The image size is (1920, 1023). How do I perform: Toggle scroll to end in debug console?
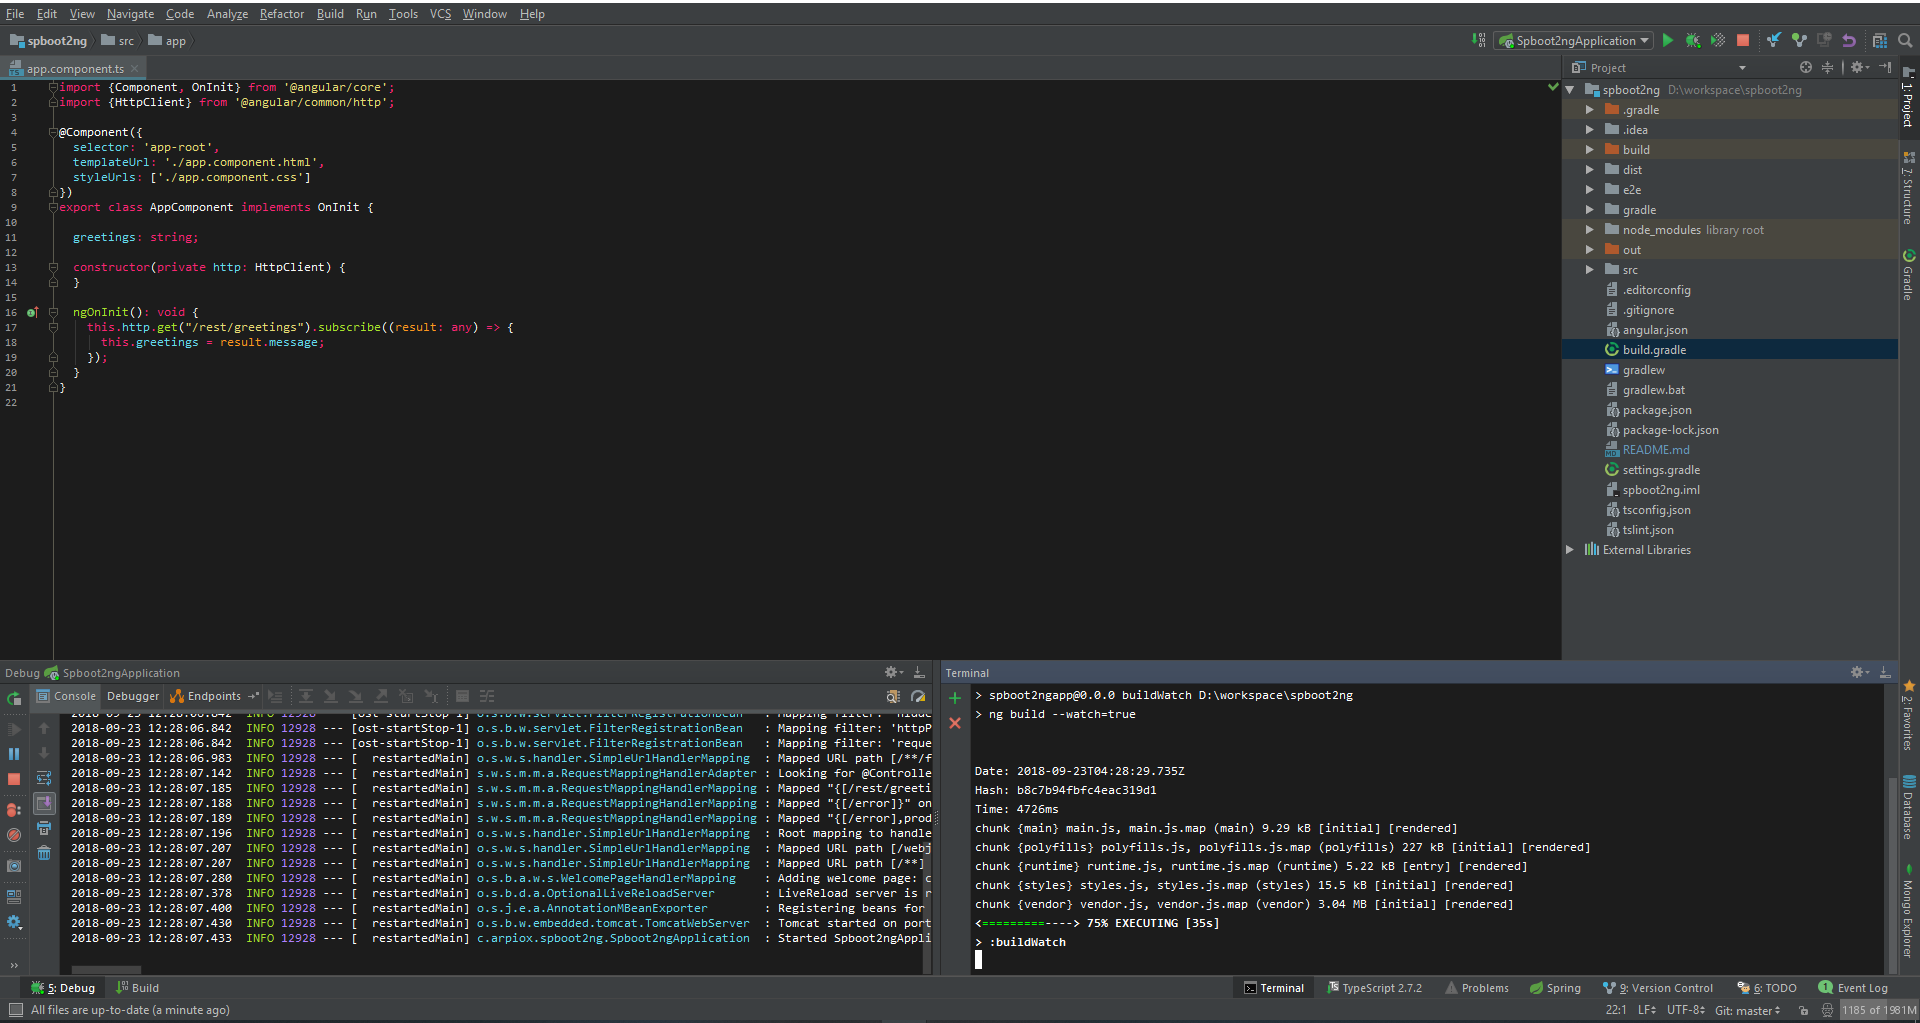[x=44, y=803]
